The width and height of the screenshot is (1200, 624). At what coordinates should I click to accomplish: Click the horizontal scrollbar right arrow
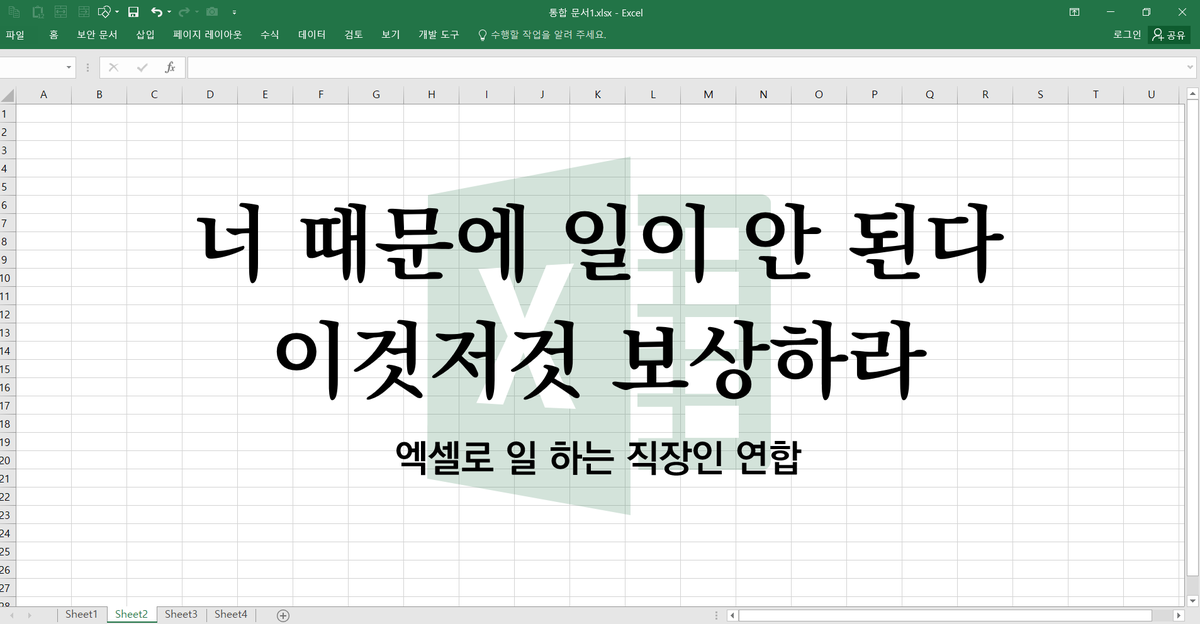click(x=1178, y=615)
